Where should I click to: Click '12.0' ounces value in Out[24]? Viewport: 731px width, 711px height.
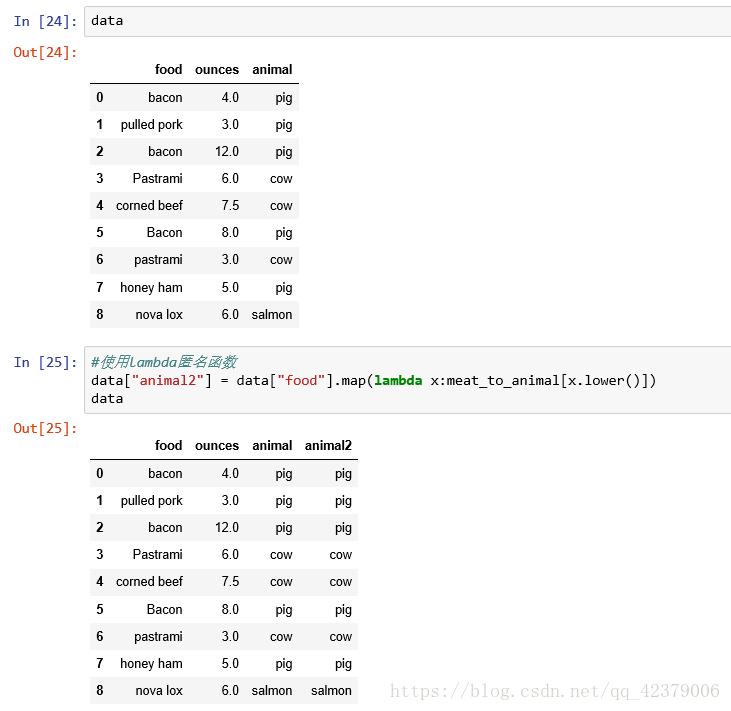click(x=227, y=152)
